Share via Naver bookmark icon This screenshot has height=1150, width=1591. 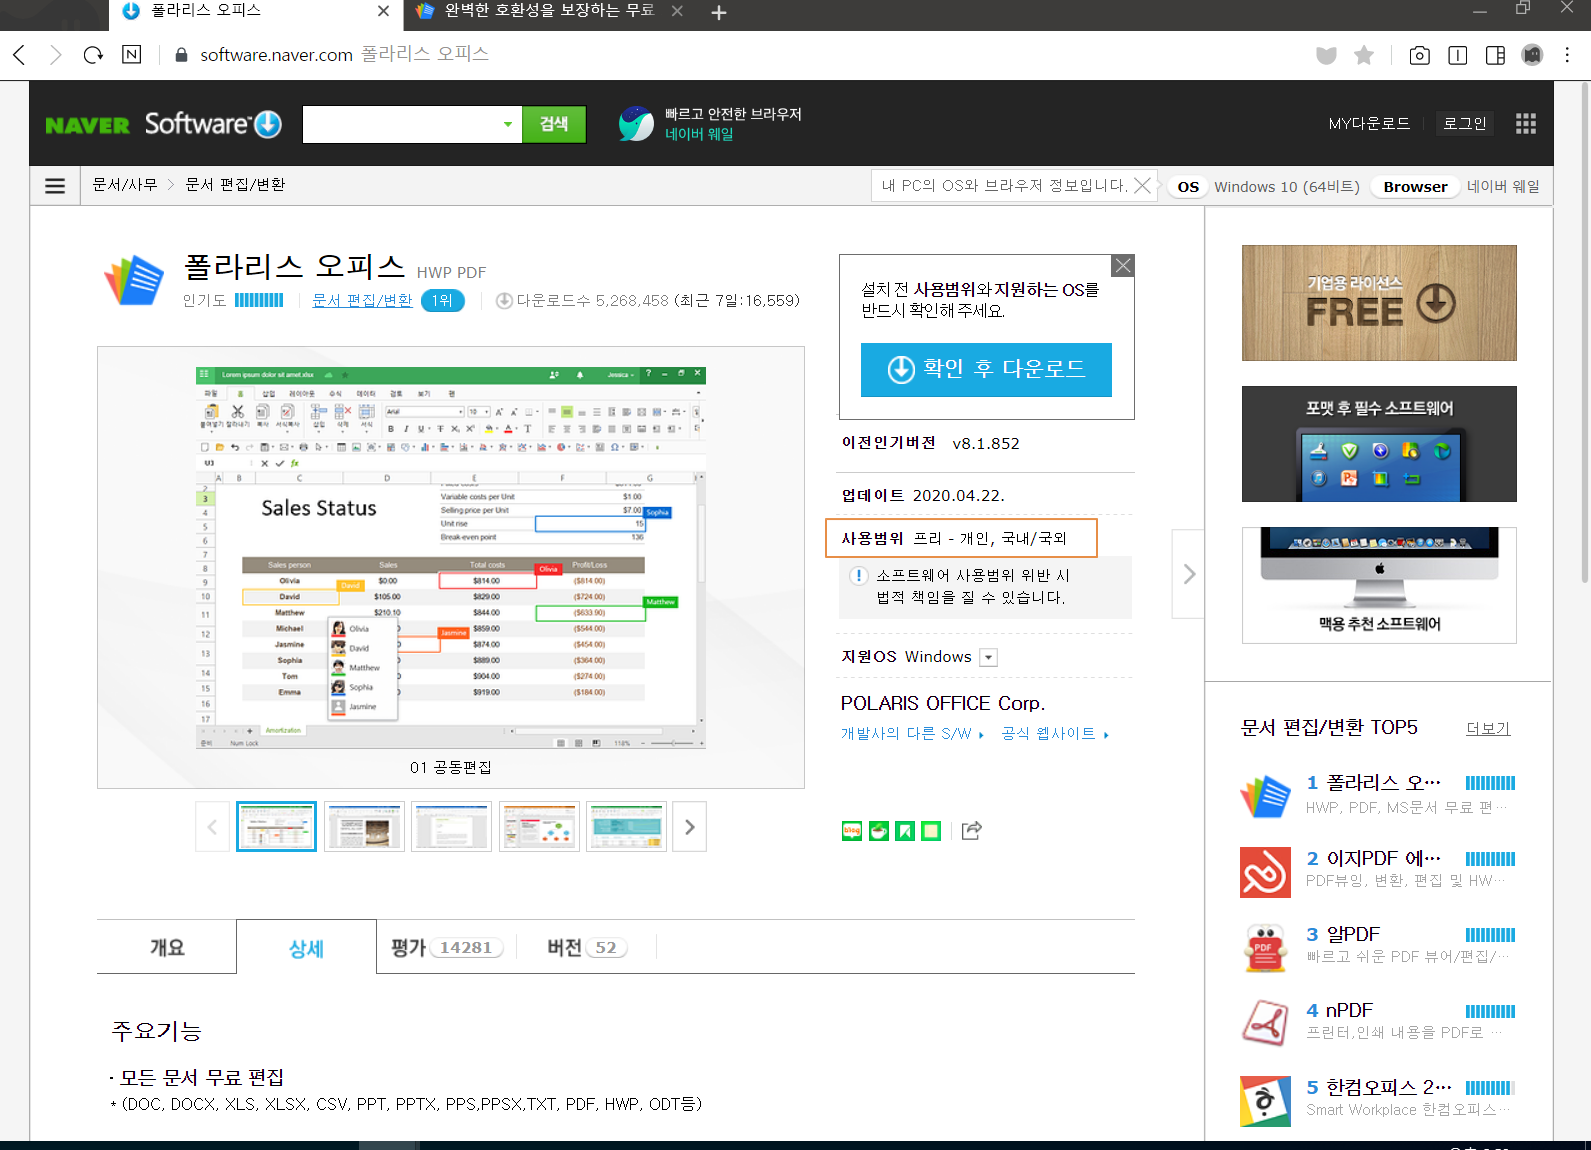coord(905,831)
